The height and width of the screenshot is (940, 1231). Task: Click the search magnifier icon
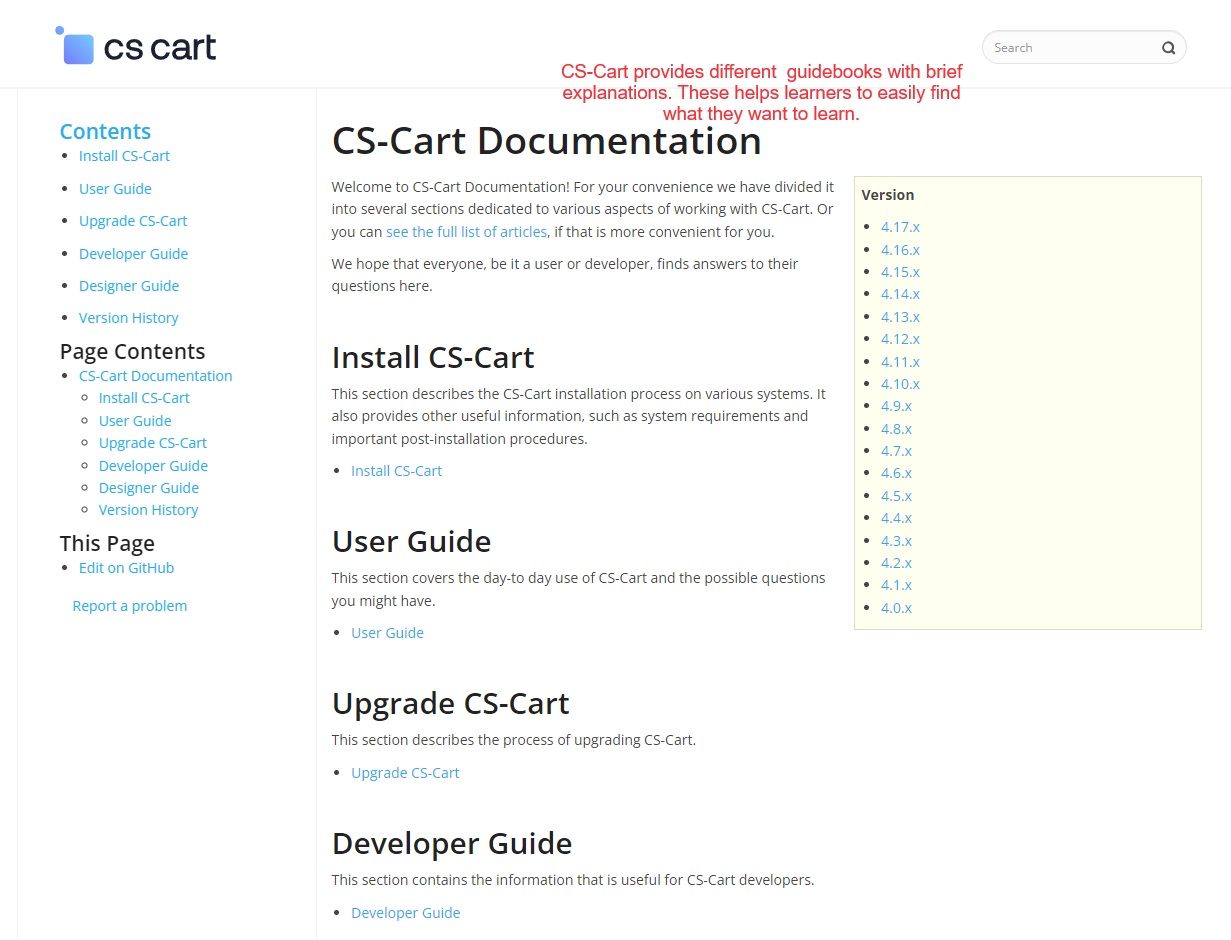(1168, 48)
